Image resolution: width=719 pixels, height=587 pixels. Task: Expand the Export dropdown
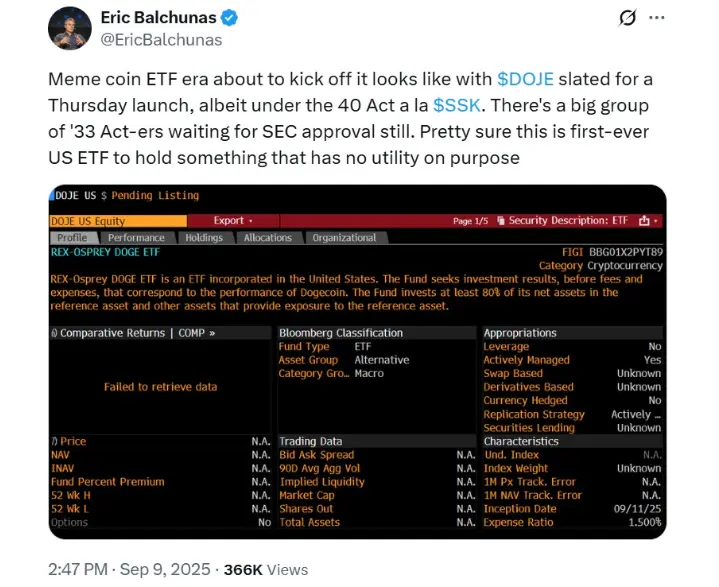[x=233, y=221]
